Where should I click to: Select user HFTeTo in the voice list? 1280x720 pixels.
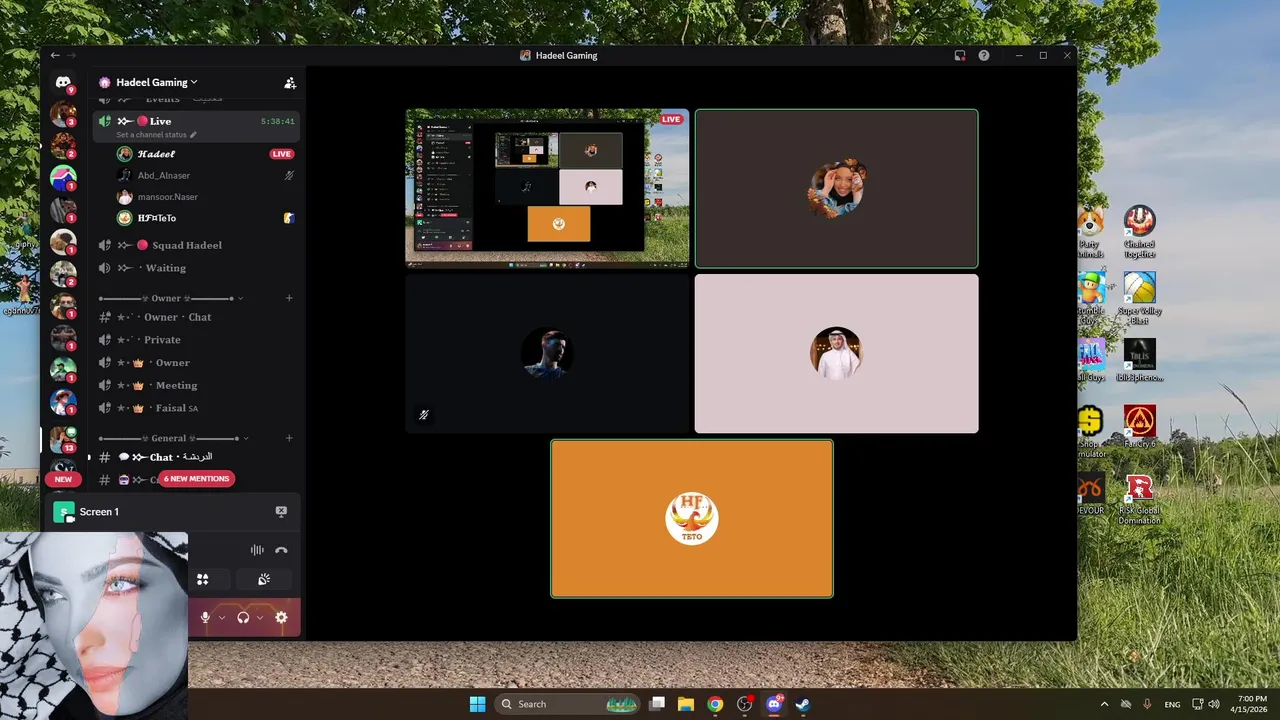click(x=205, y=218)
